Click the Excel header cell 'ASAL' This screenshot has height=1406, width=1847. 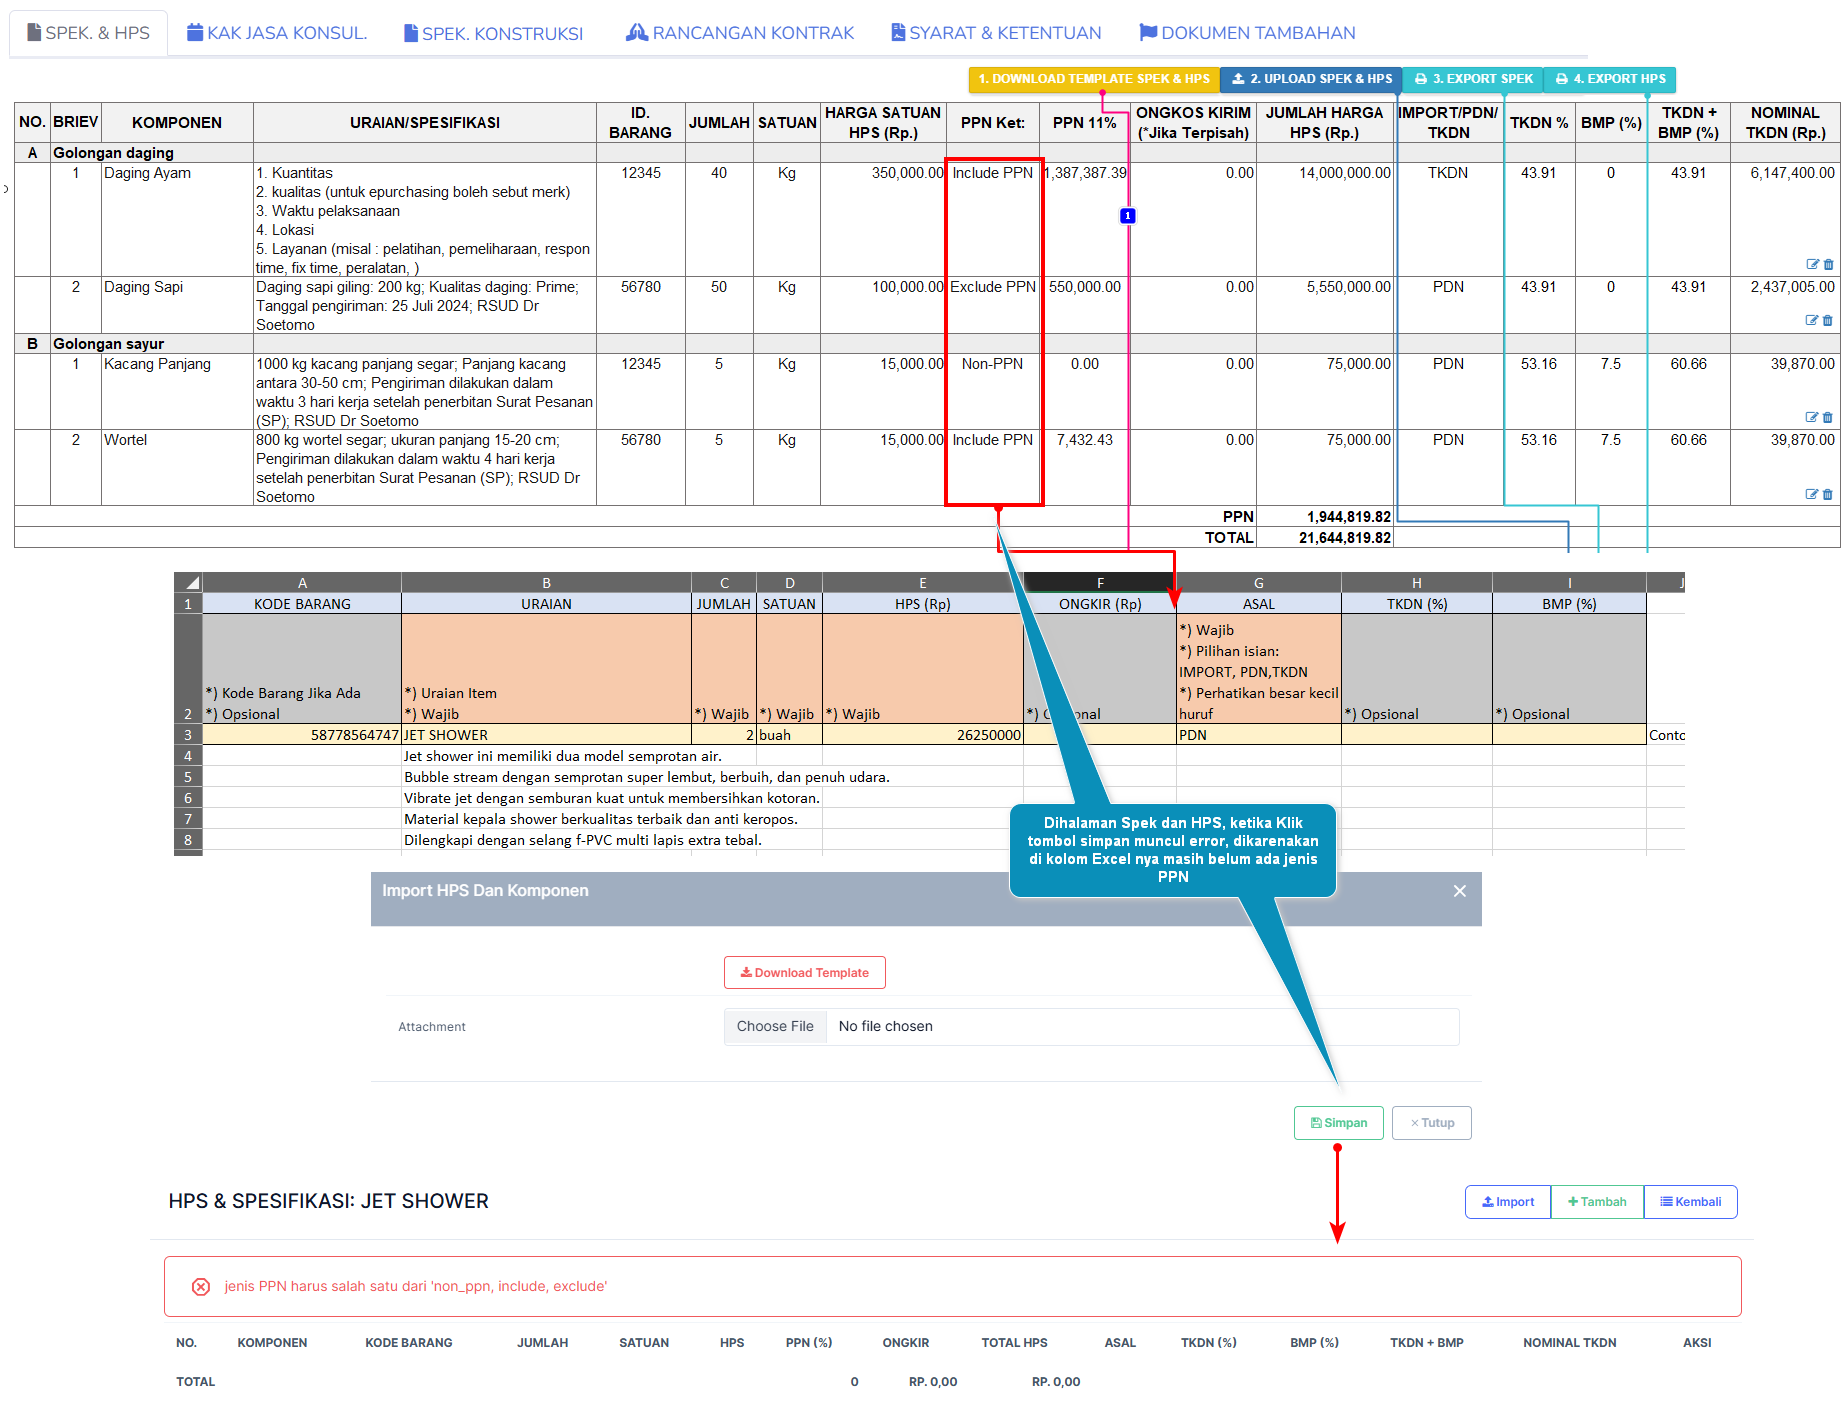(1259, 604)
